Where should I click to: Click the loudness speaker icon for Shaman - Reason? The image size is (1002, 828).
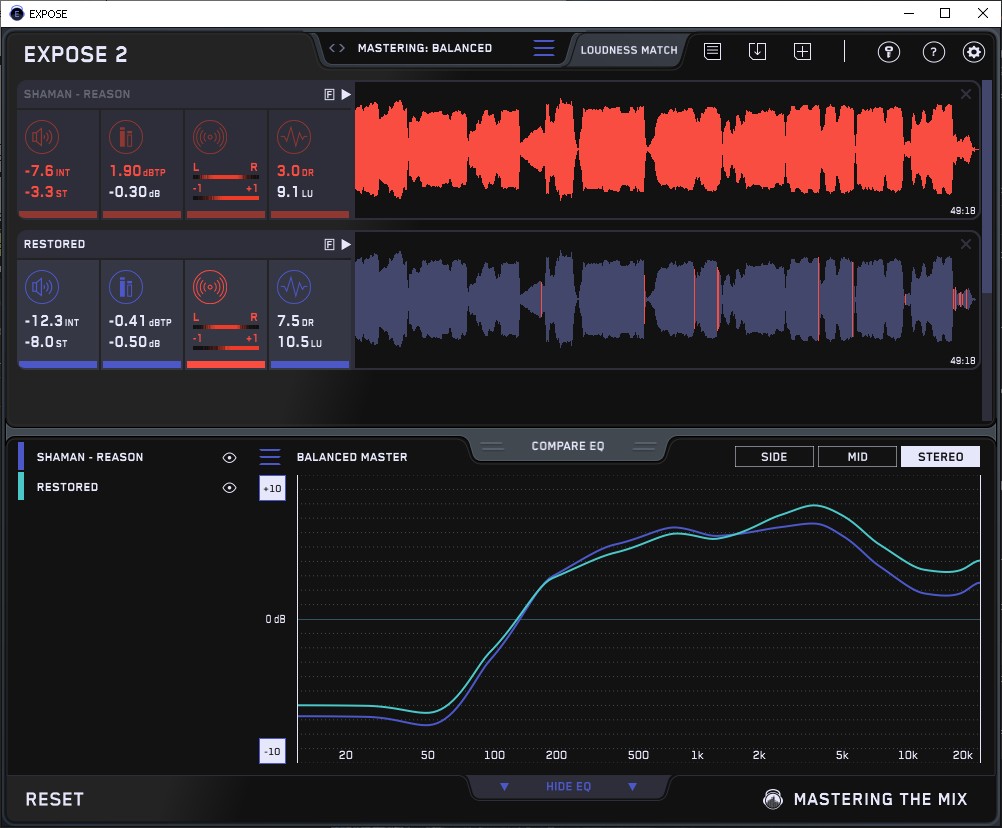[x=42, y=137]
